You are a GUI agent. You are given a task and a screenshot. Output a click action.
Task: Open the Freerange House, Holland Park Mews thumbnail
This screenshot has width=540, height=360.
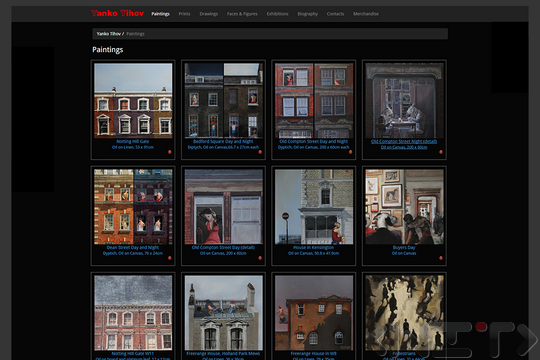point(224,313)
